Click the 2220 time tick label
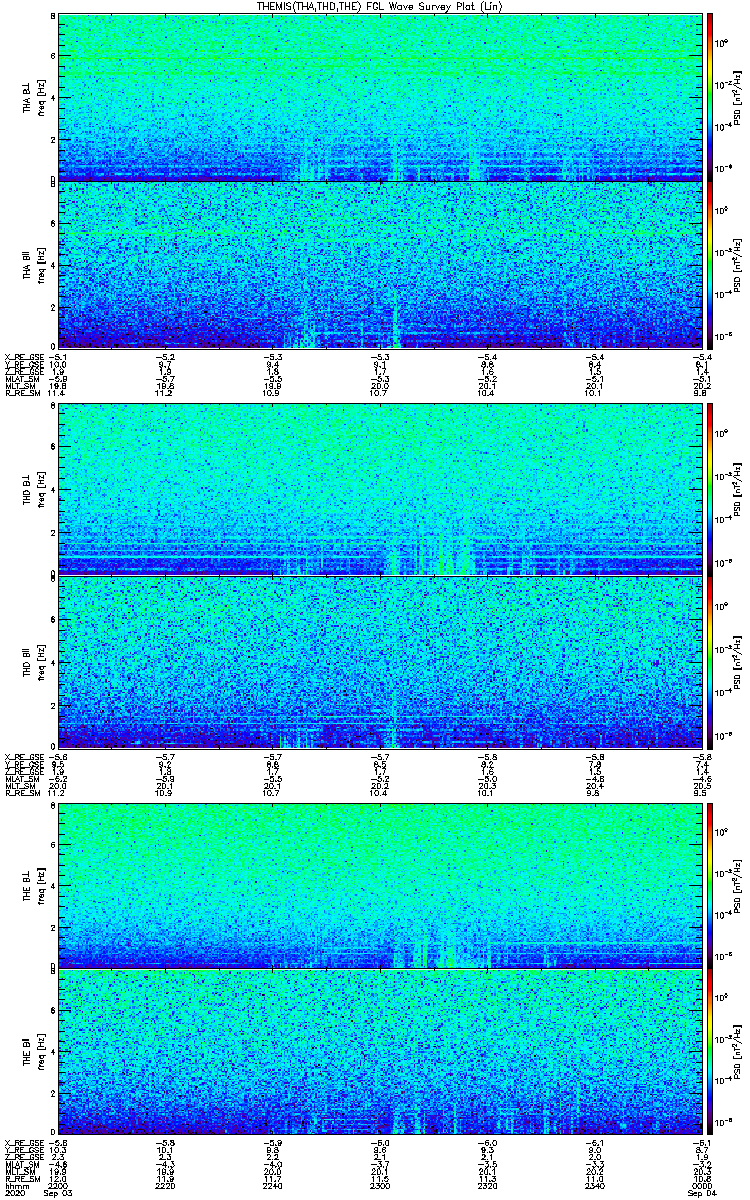This screenshot has height=1200, width=750. point(165,1186)
